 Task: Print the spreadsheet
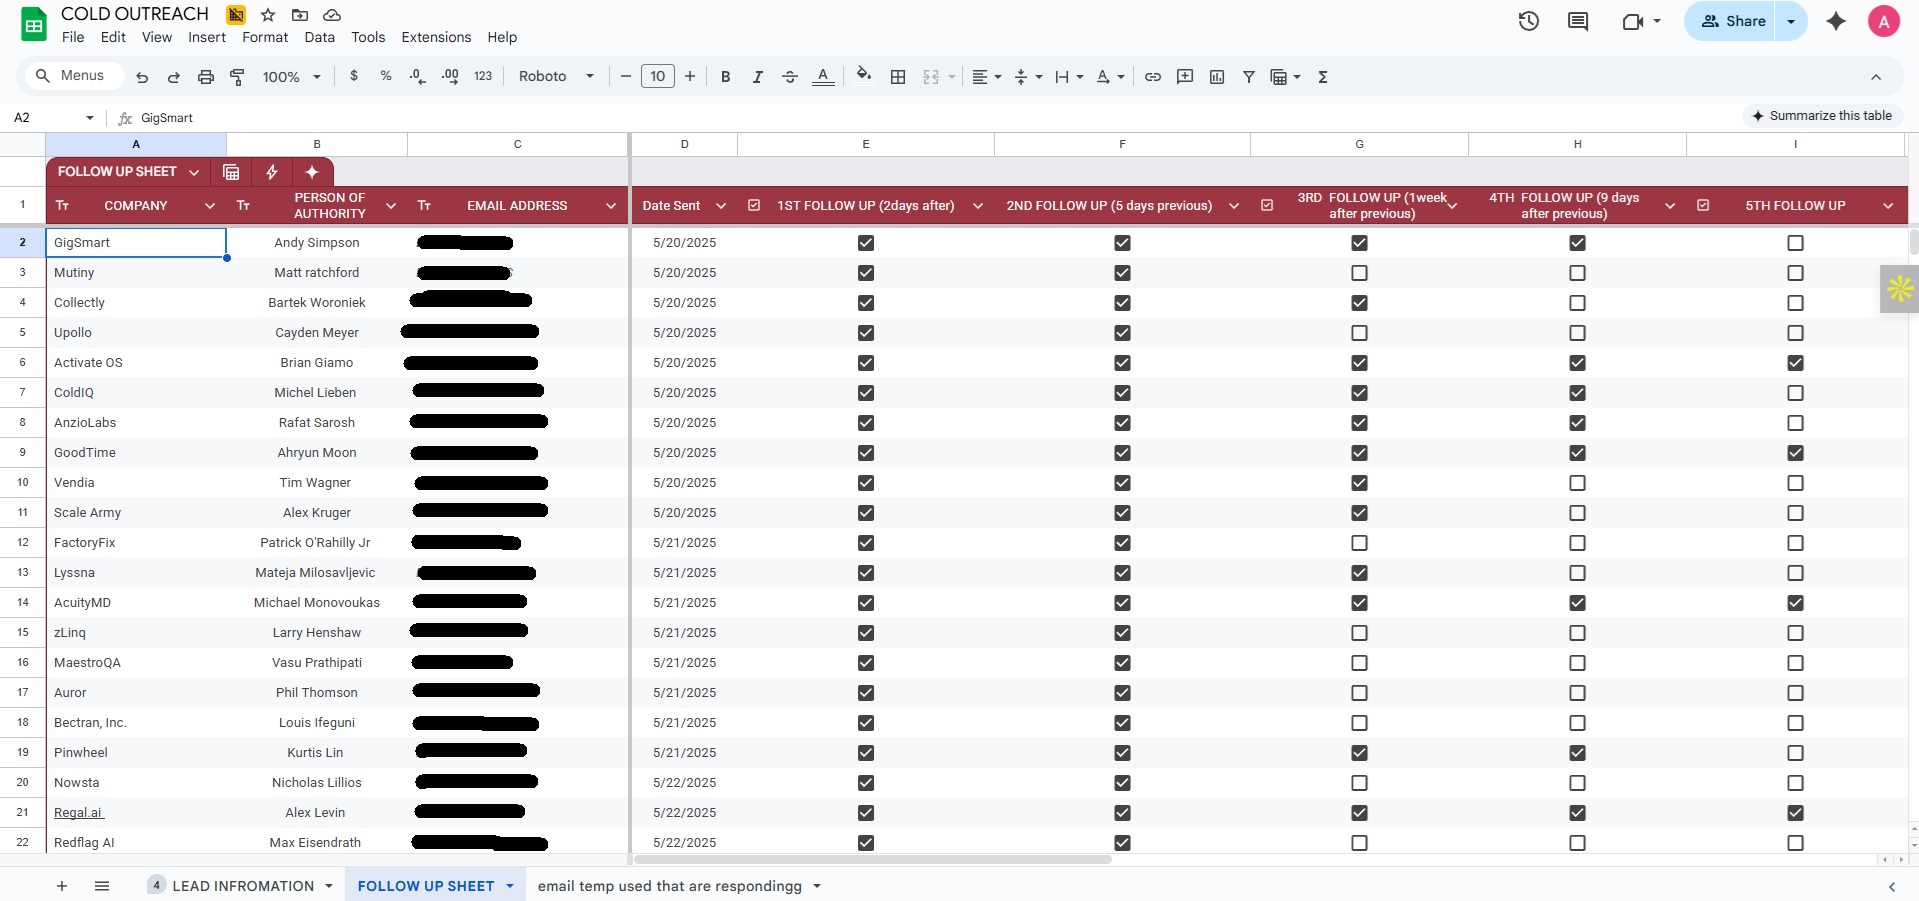tap(206, 77)
